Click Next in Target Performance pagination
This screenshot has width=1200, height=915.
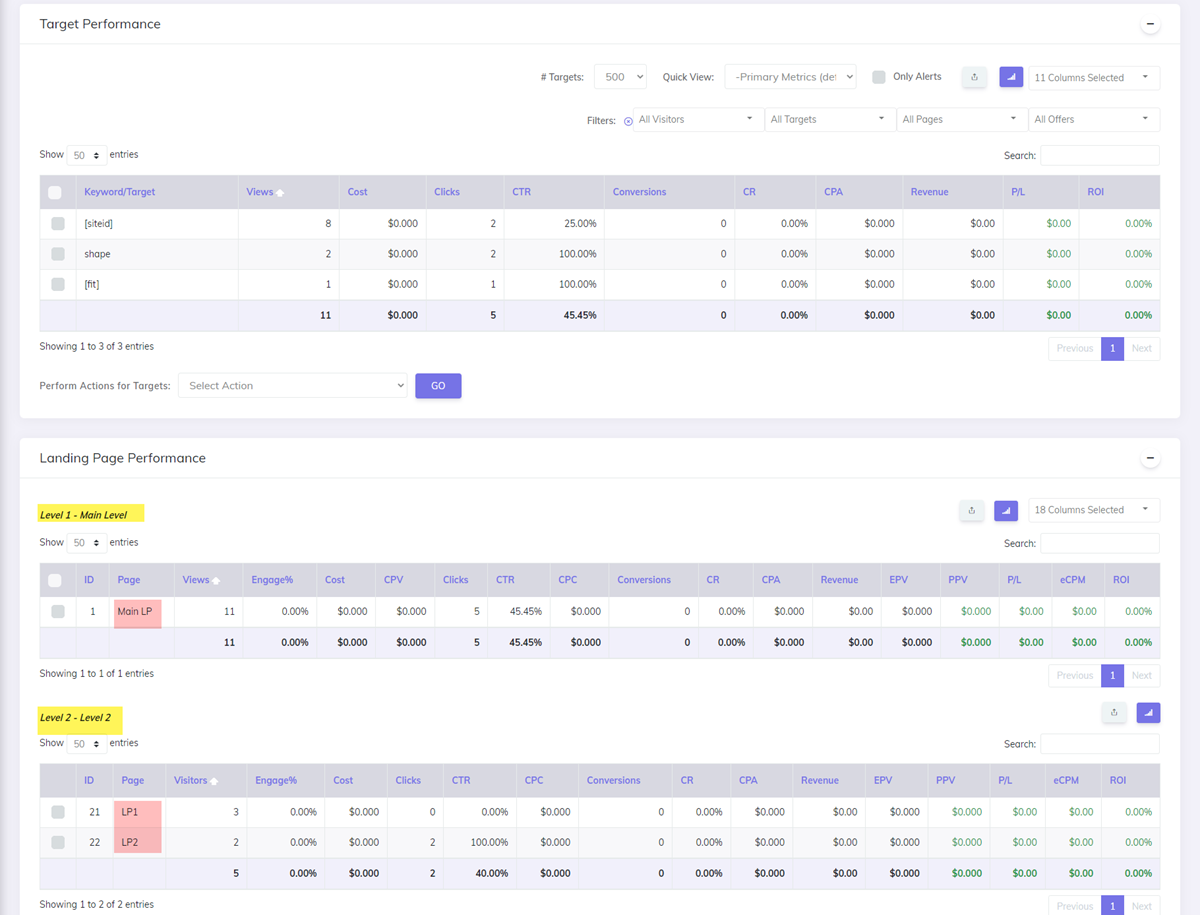coord(1141,348)
